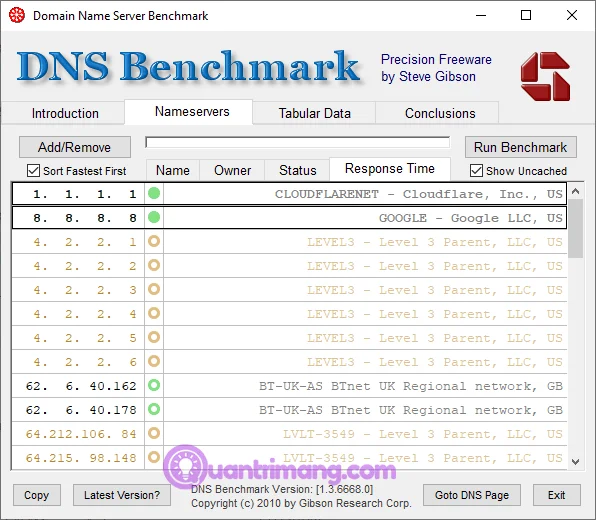Image resolution: width=596 pixels, height=520 pixels.
Task: Click the green status dot for 1.1.1.1
Action: pyautogui.click(x=154, y=193)
